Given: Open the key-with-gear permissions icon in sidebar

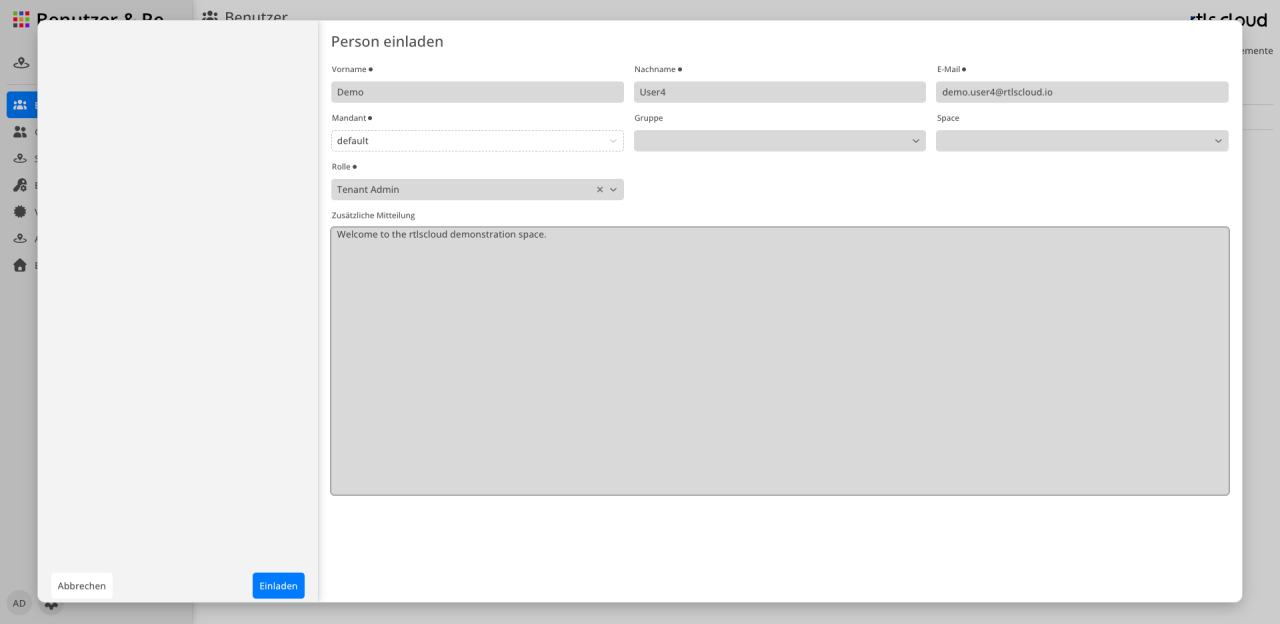Looking at the screenshot, I should [x=20, y=185].
